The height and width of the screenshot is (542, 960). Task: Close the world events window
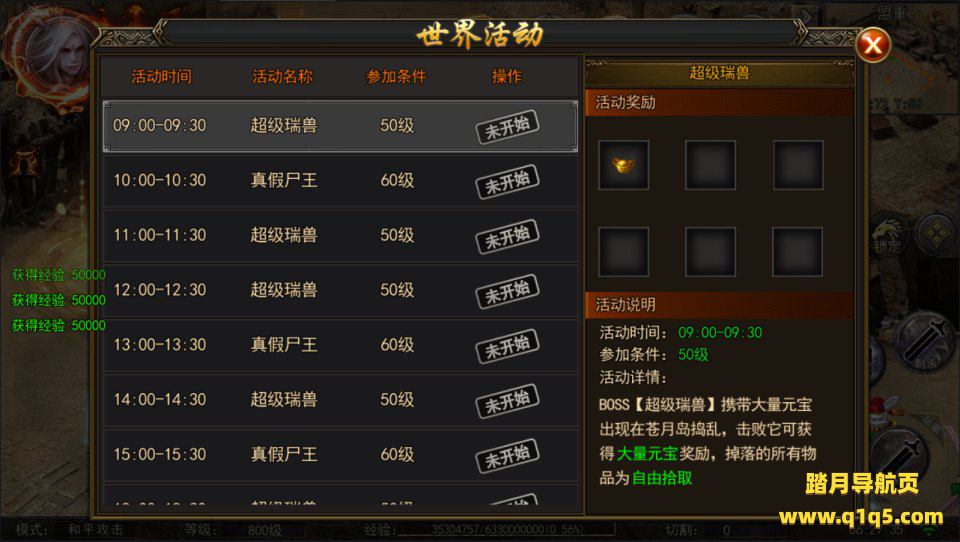point(872,45)
